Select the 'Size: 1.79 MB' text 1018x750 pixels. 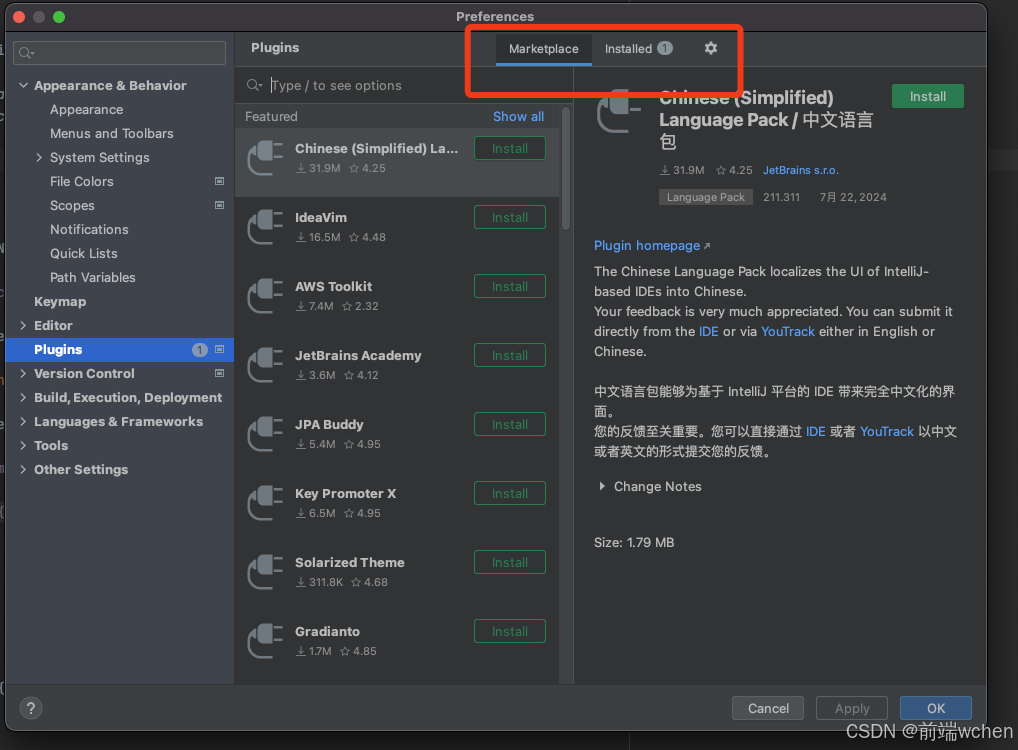pos(634,542)
